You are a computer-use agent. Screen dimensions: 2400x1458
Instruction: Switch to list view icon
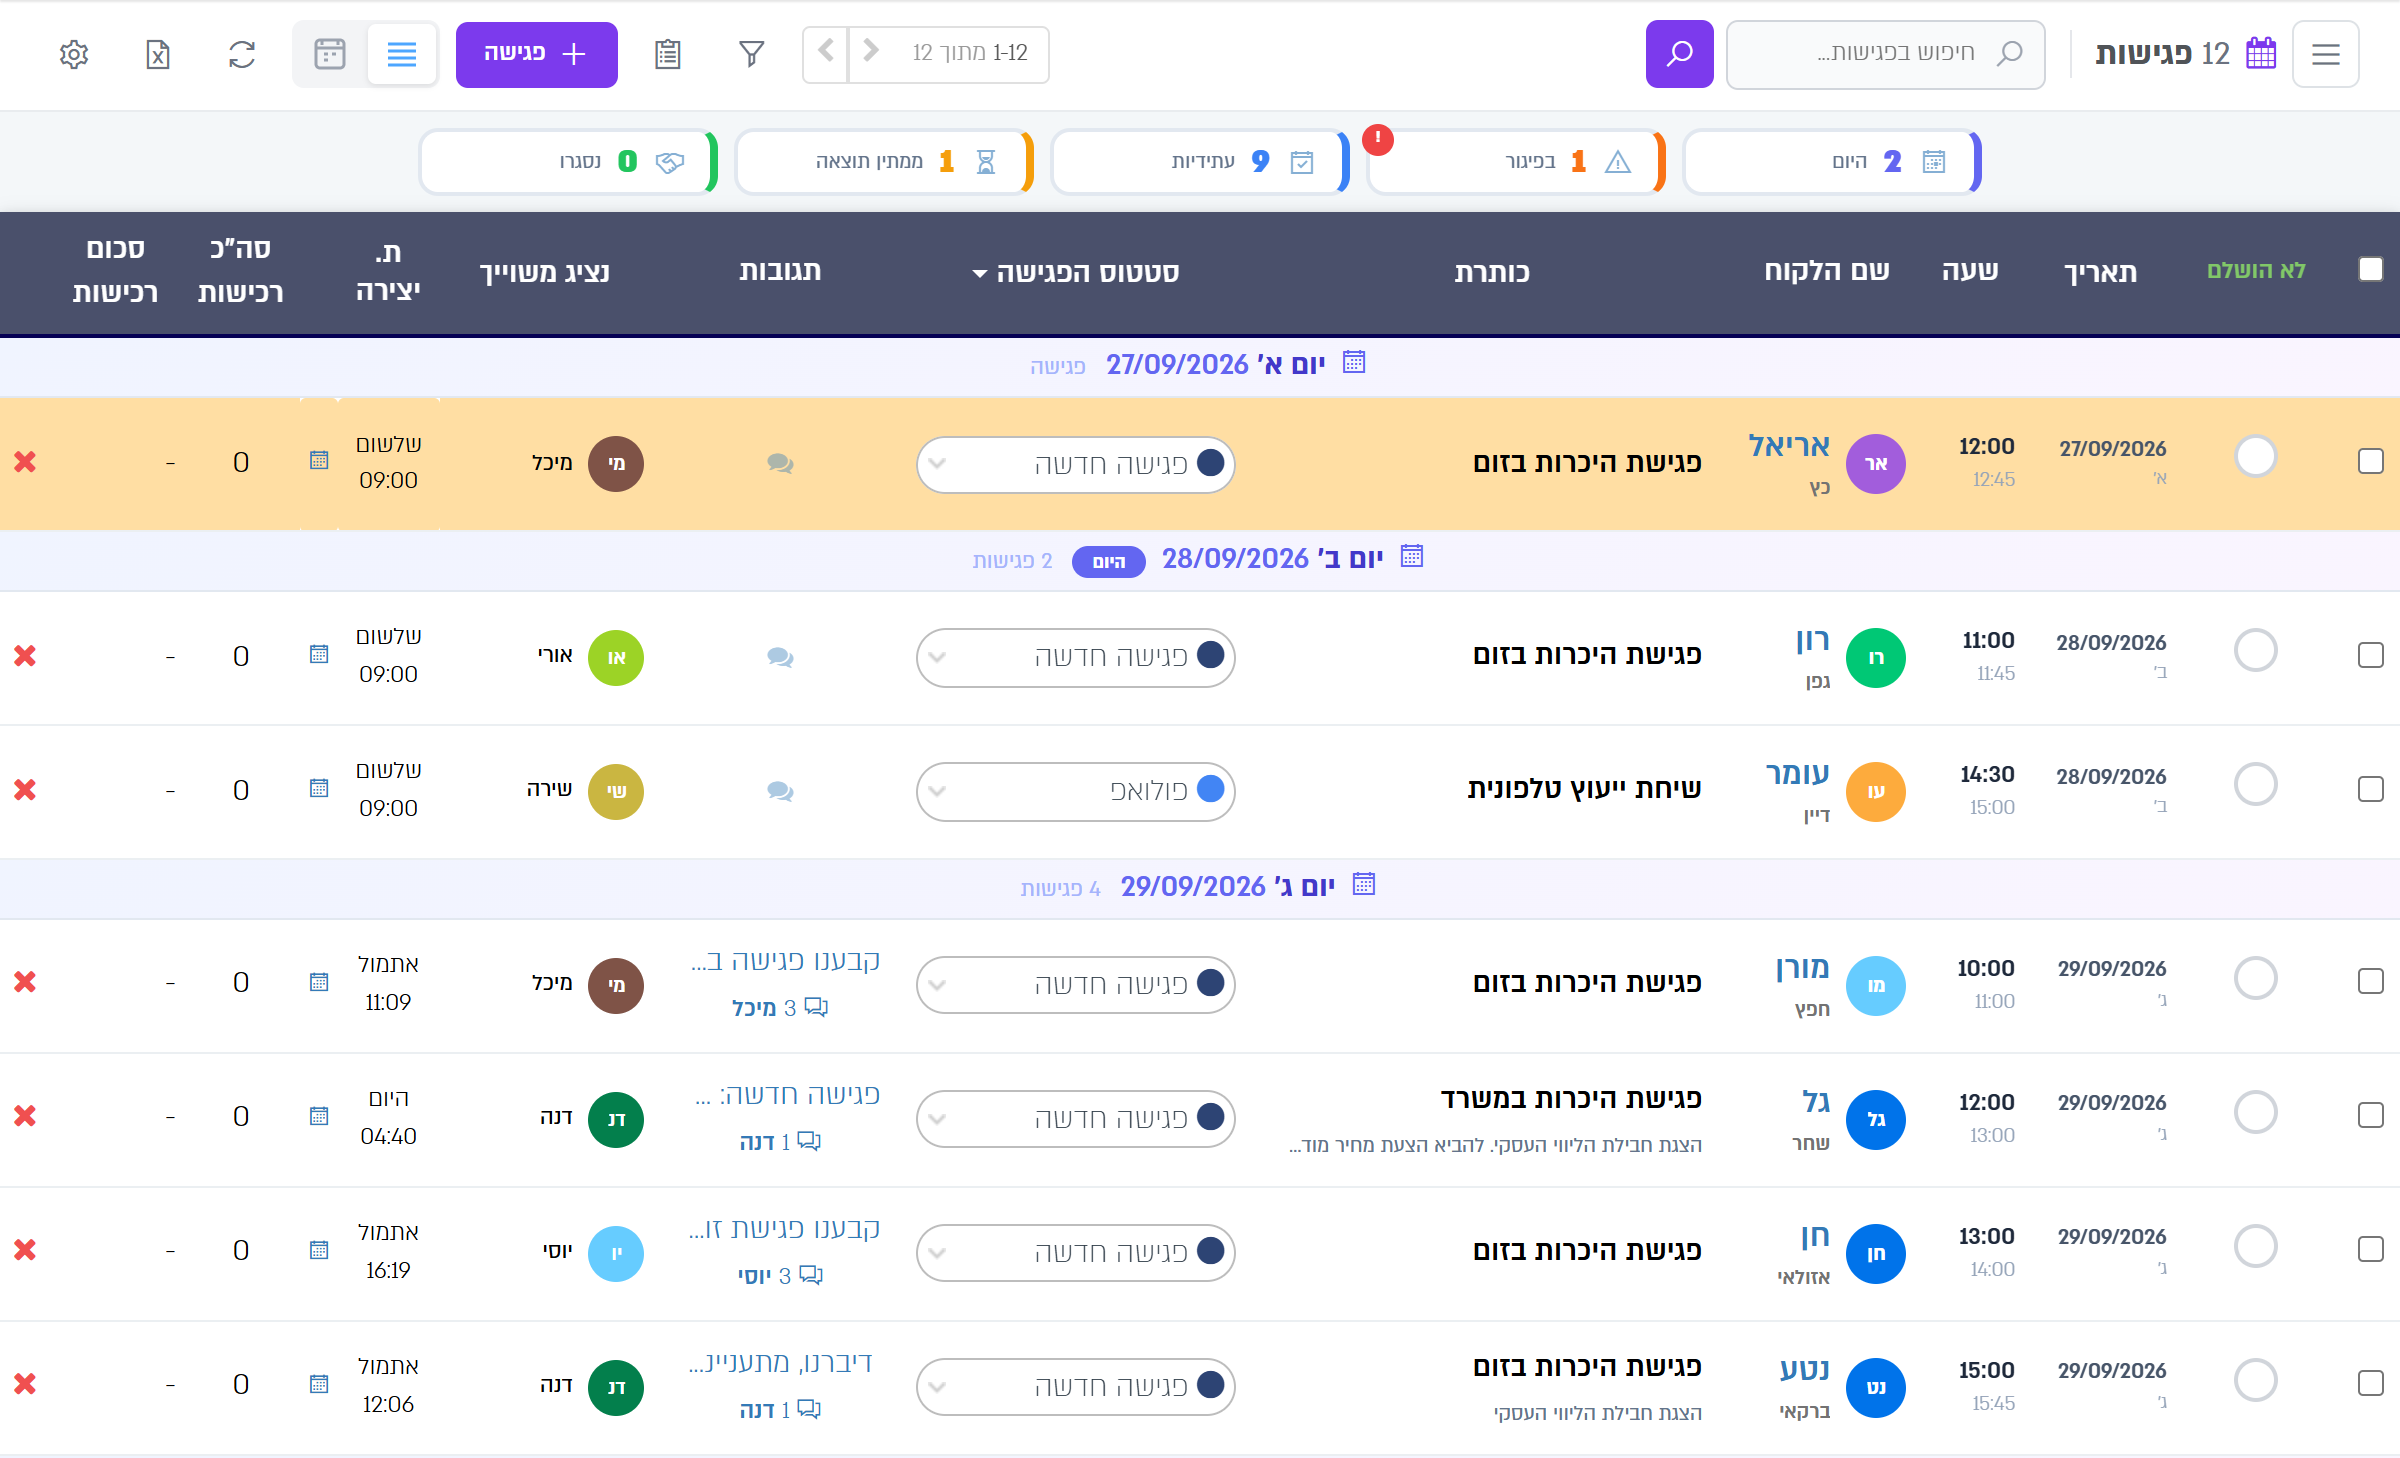click(402, 54)
